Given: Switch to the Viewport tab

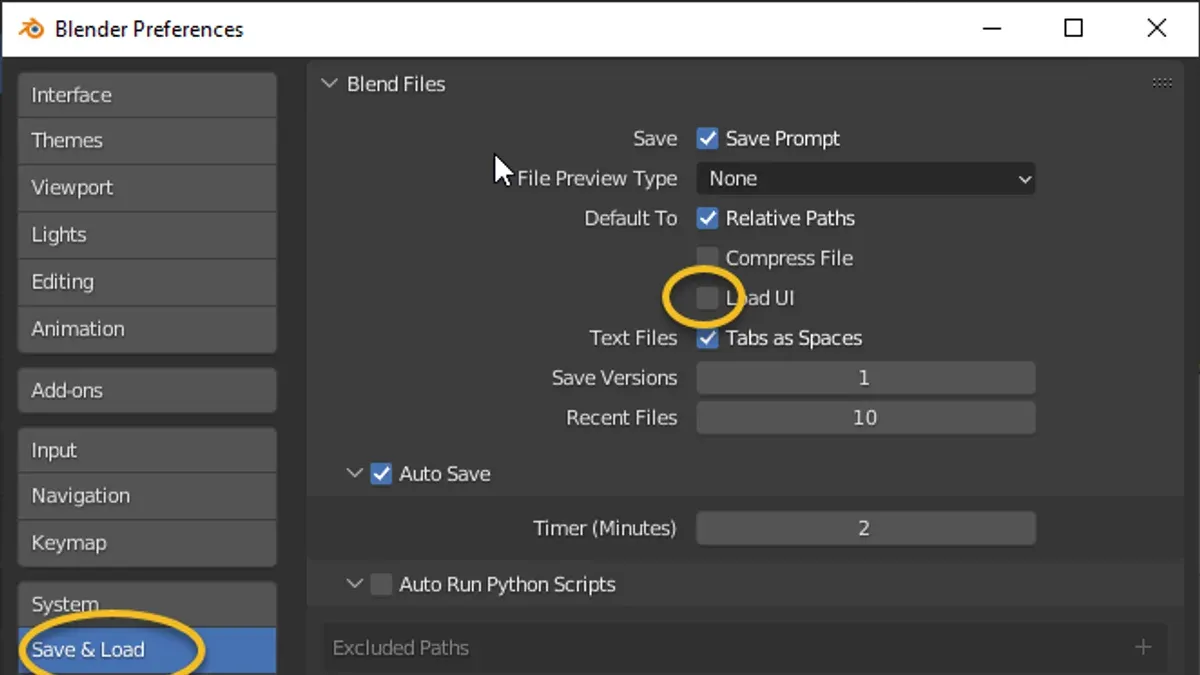Looking at the screenshot, I should click(x=147, y=188).
